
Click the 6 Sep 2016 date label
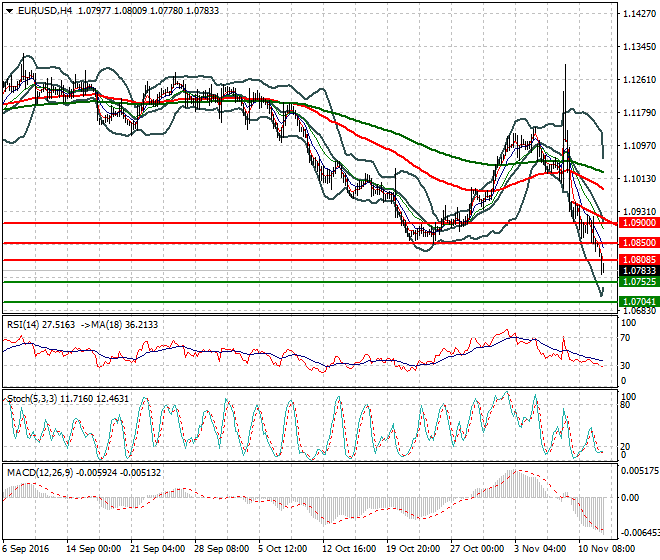25,549
